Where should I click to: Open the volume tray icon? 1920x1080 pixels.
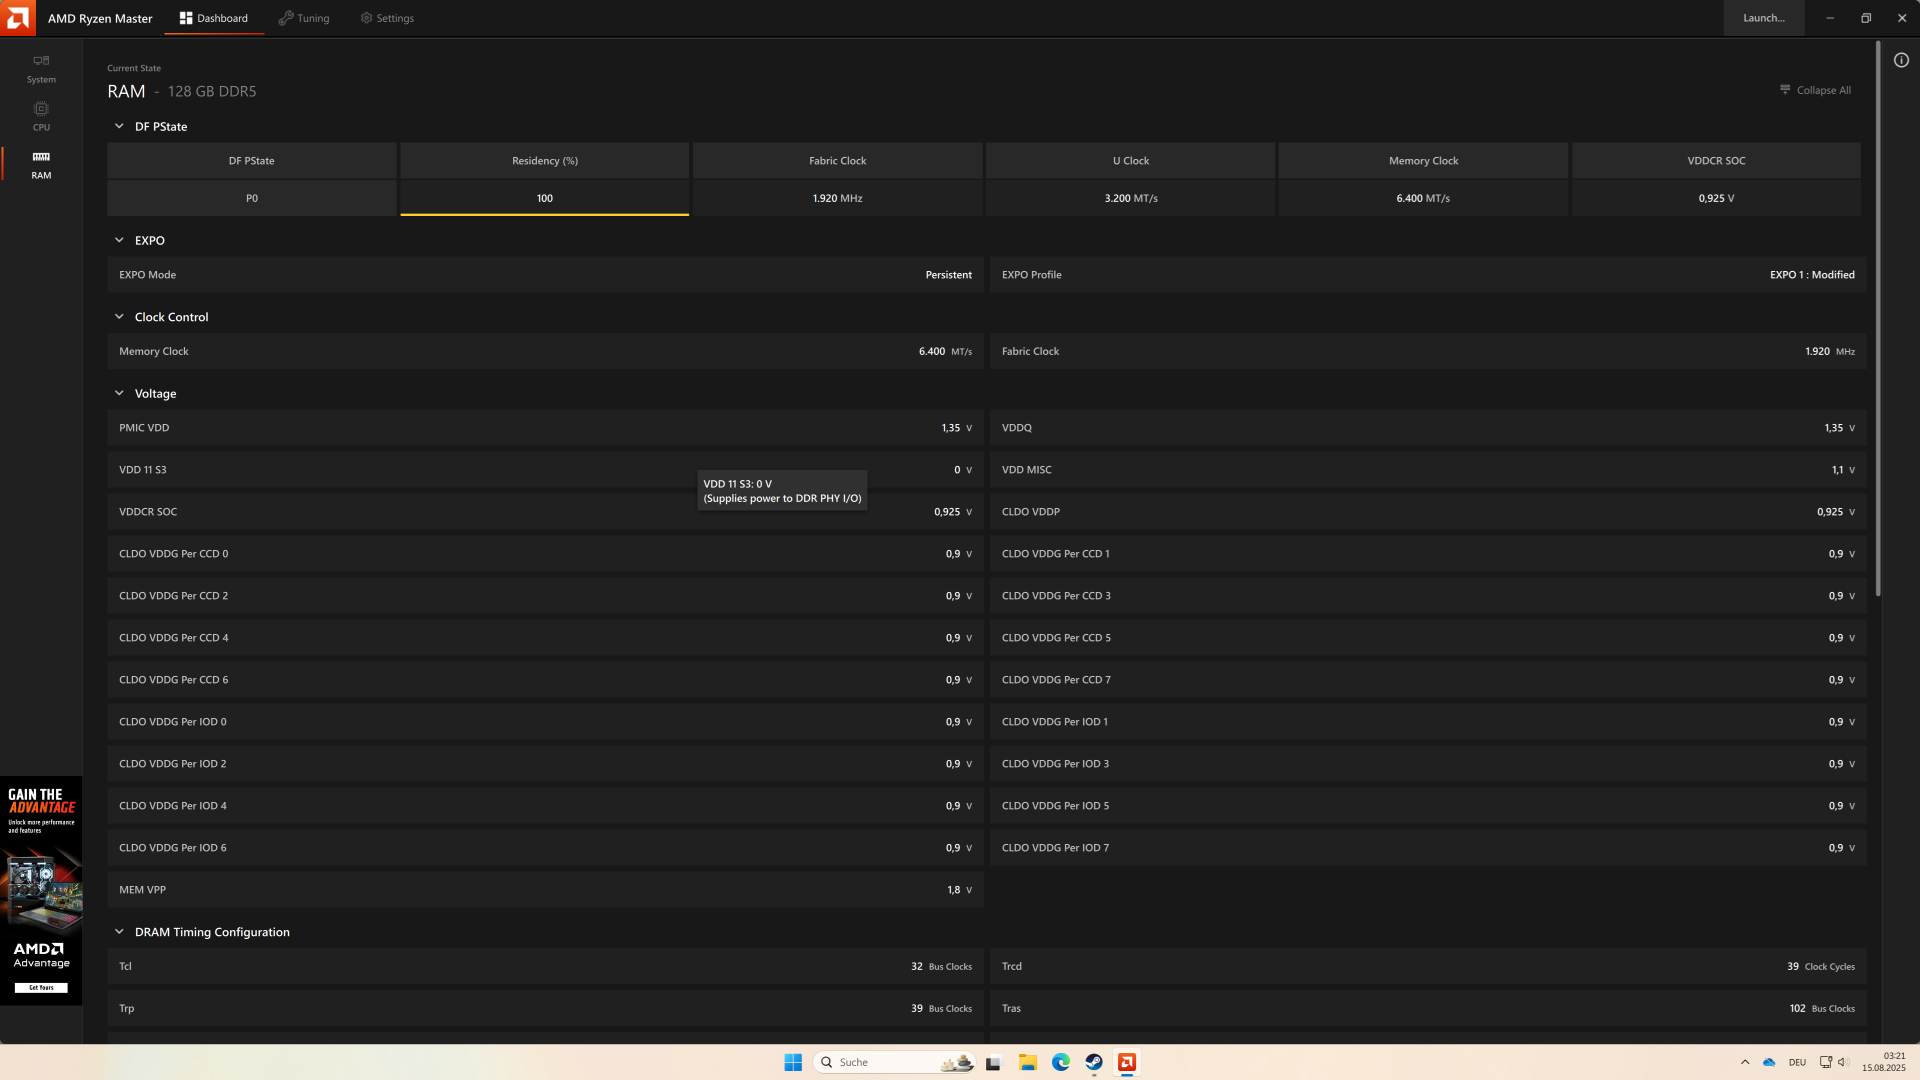(1843, 1062)
